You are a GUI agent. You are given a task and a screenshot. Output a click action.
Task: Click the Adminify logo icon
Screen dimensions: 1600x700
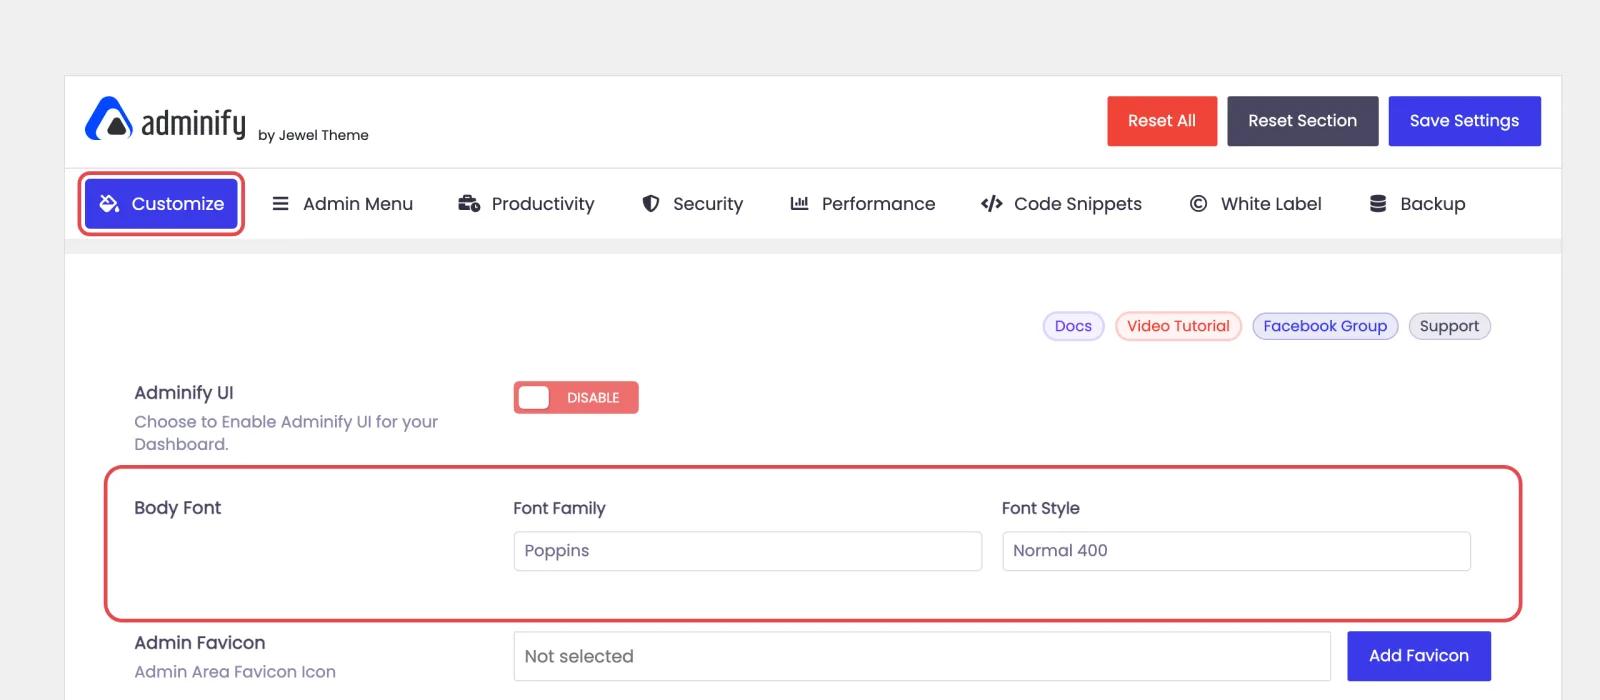(x=109, y=120)
